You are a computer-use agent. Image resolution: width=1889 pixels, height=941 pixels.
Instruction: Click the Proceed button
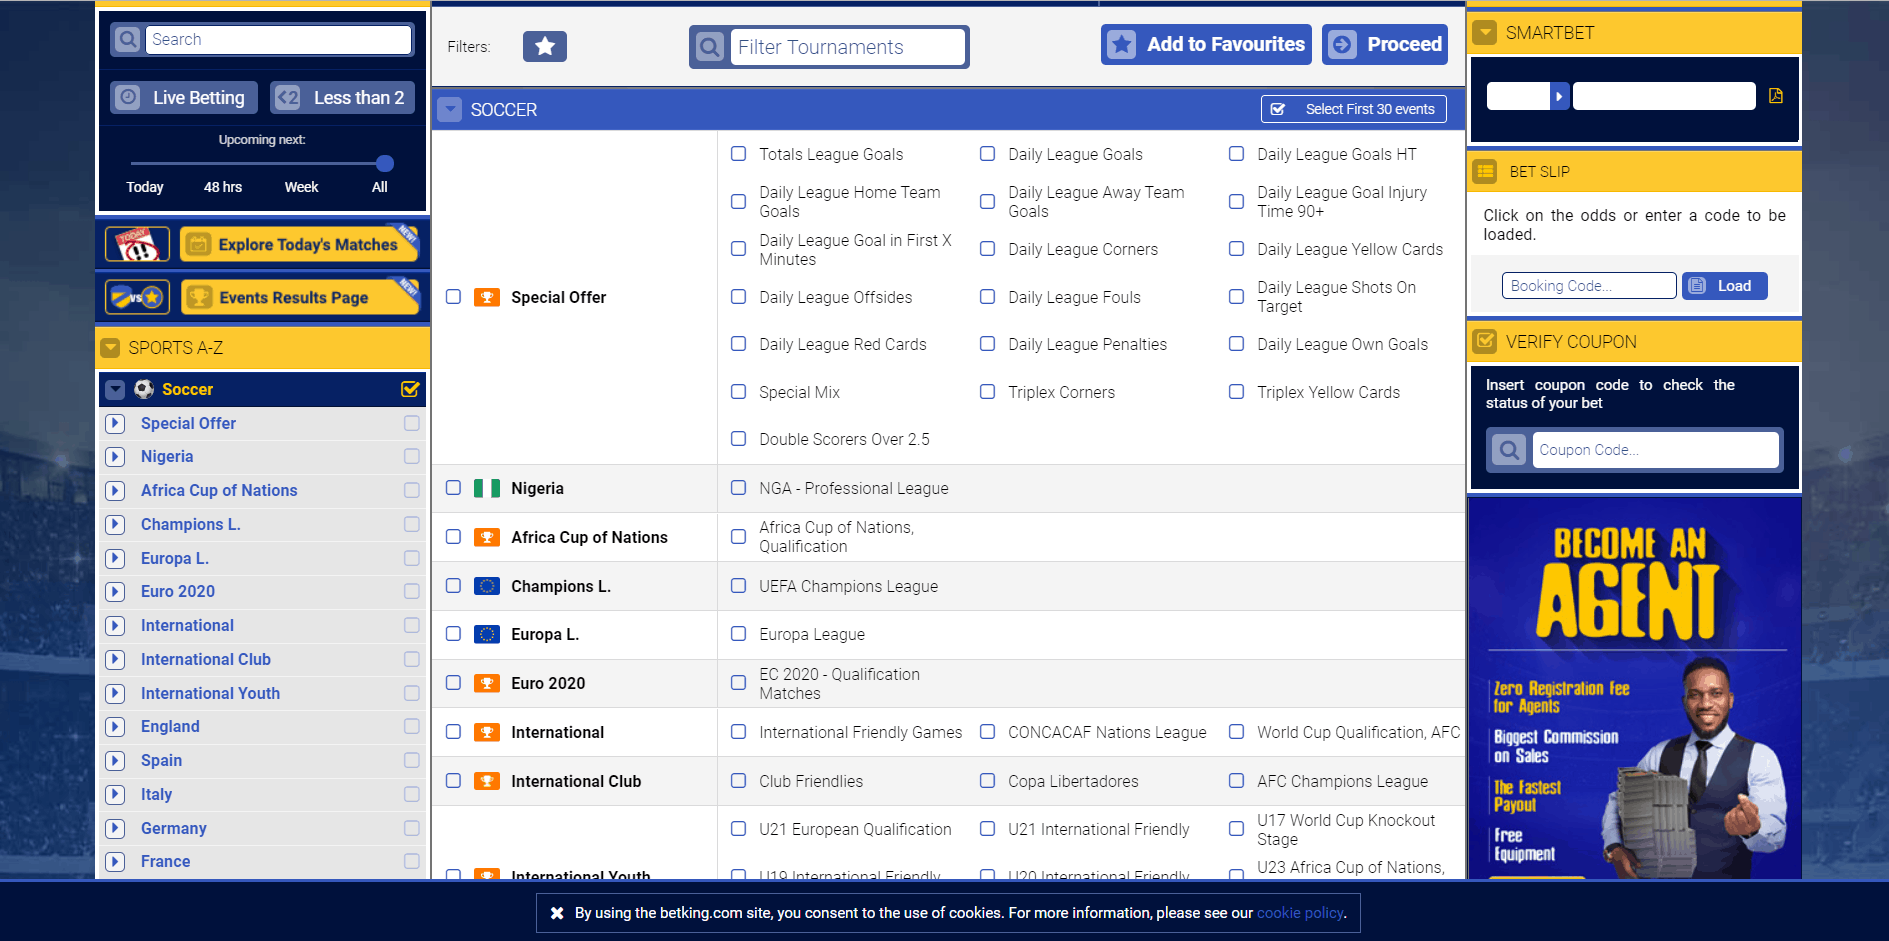(1385, 44)
